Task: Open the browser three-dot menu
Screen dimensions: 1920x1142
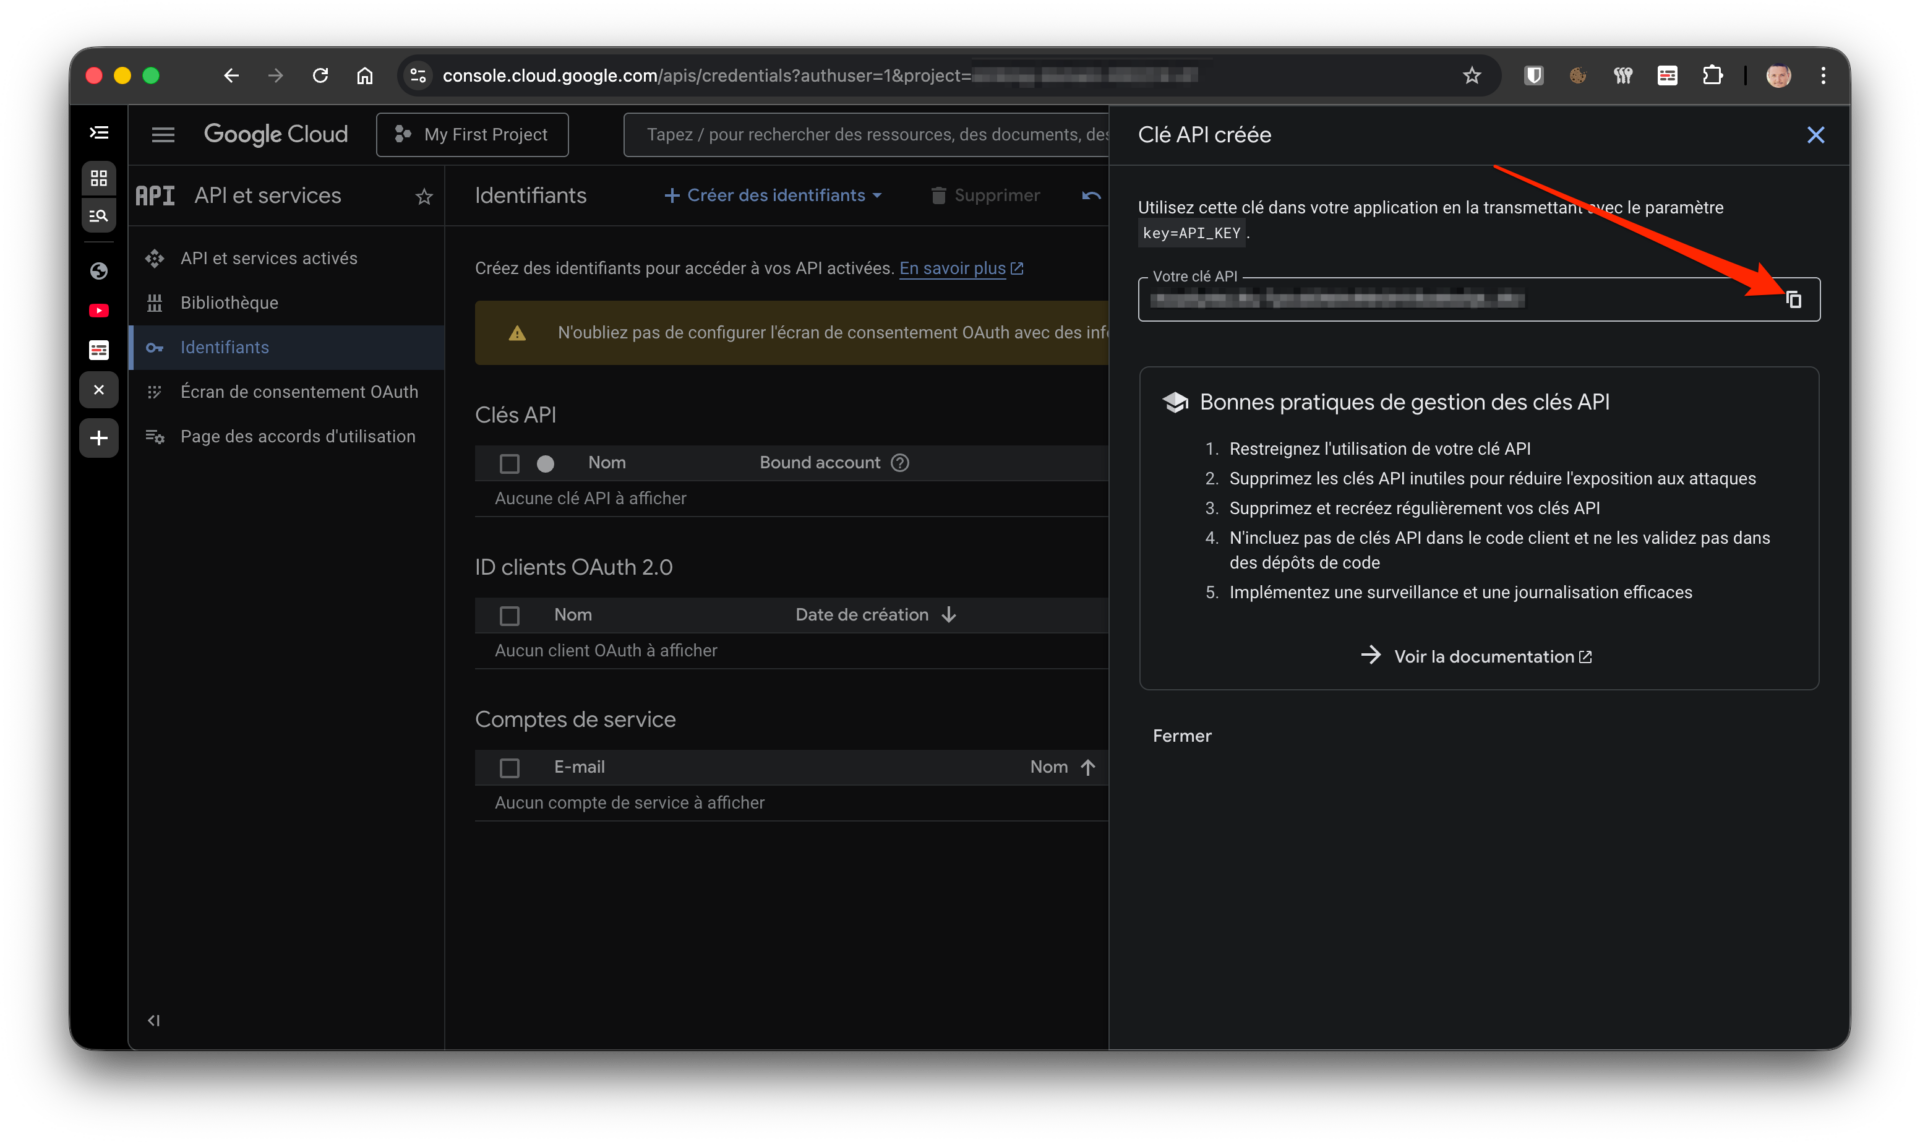Action: [1823, 76]
